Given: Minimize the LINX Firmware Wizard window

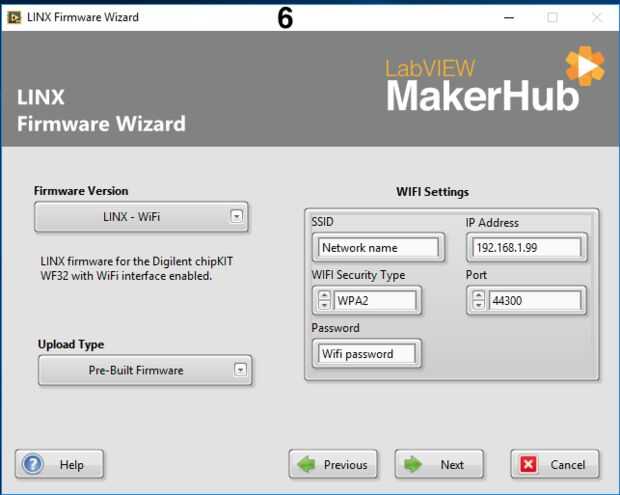Looking at the screenshot, I should tap(509, 17).
